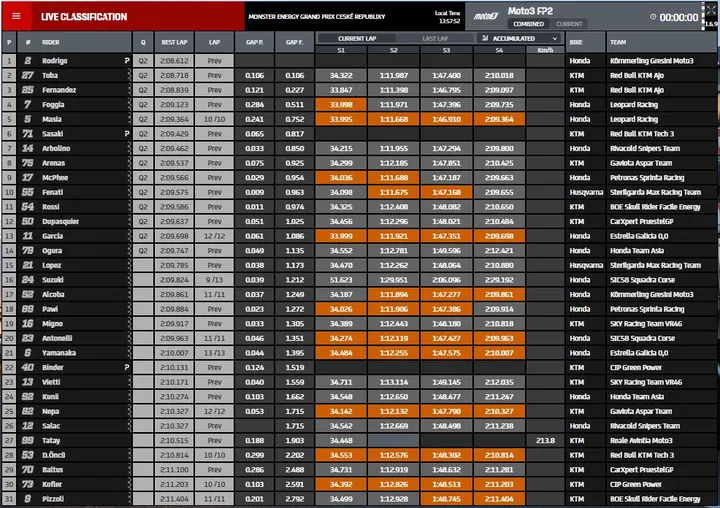Open the hamburger menu in the red header

click(16, 16)
